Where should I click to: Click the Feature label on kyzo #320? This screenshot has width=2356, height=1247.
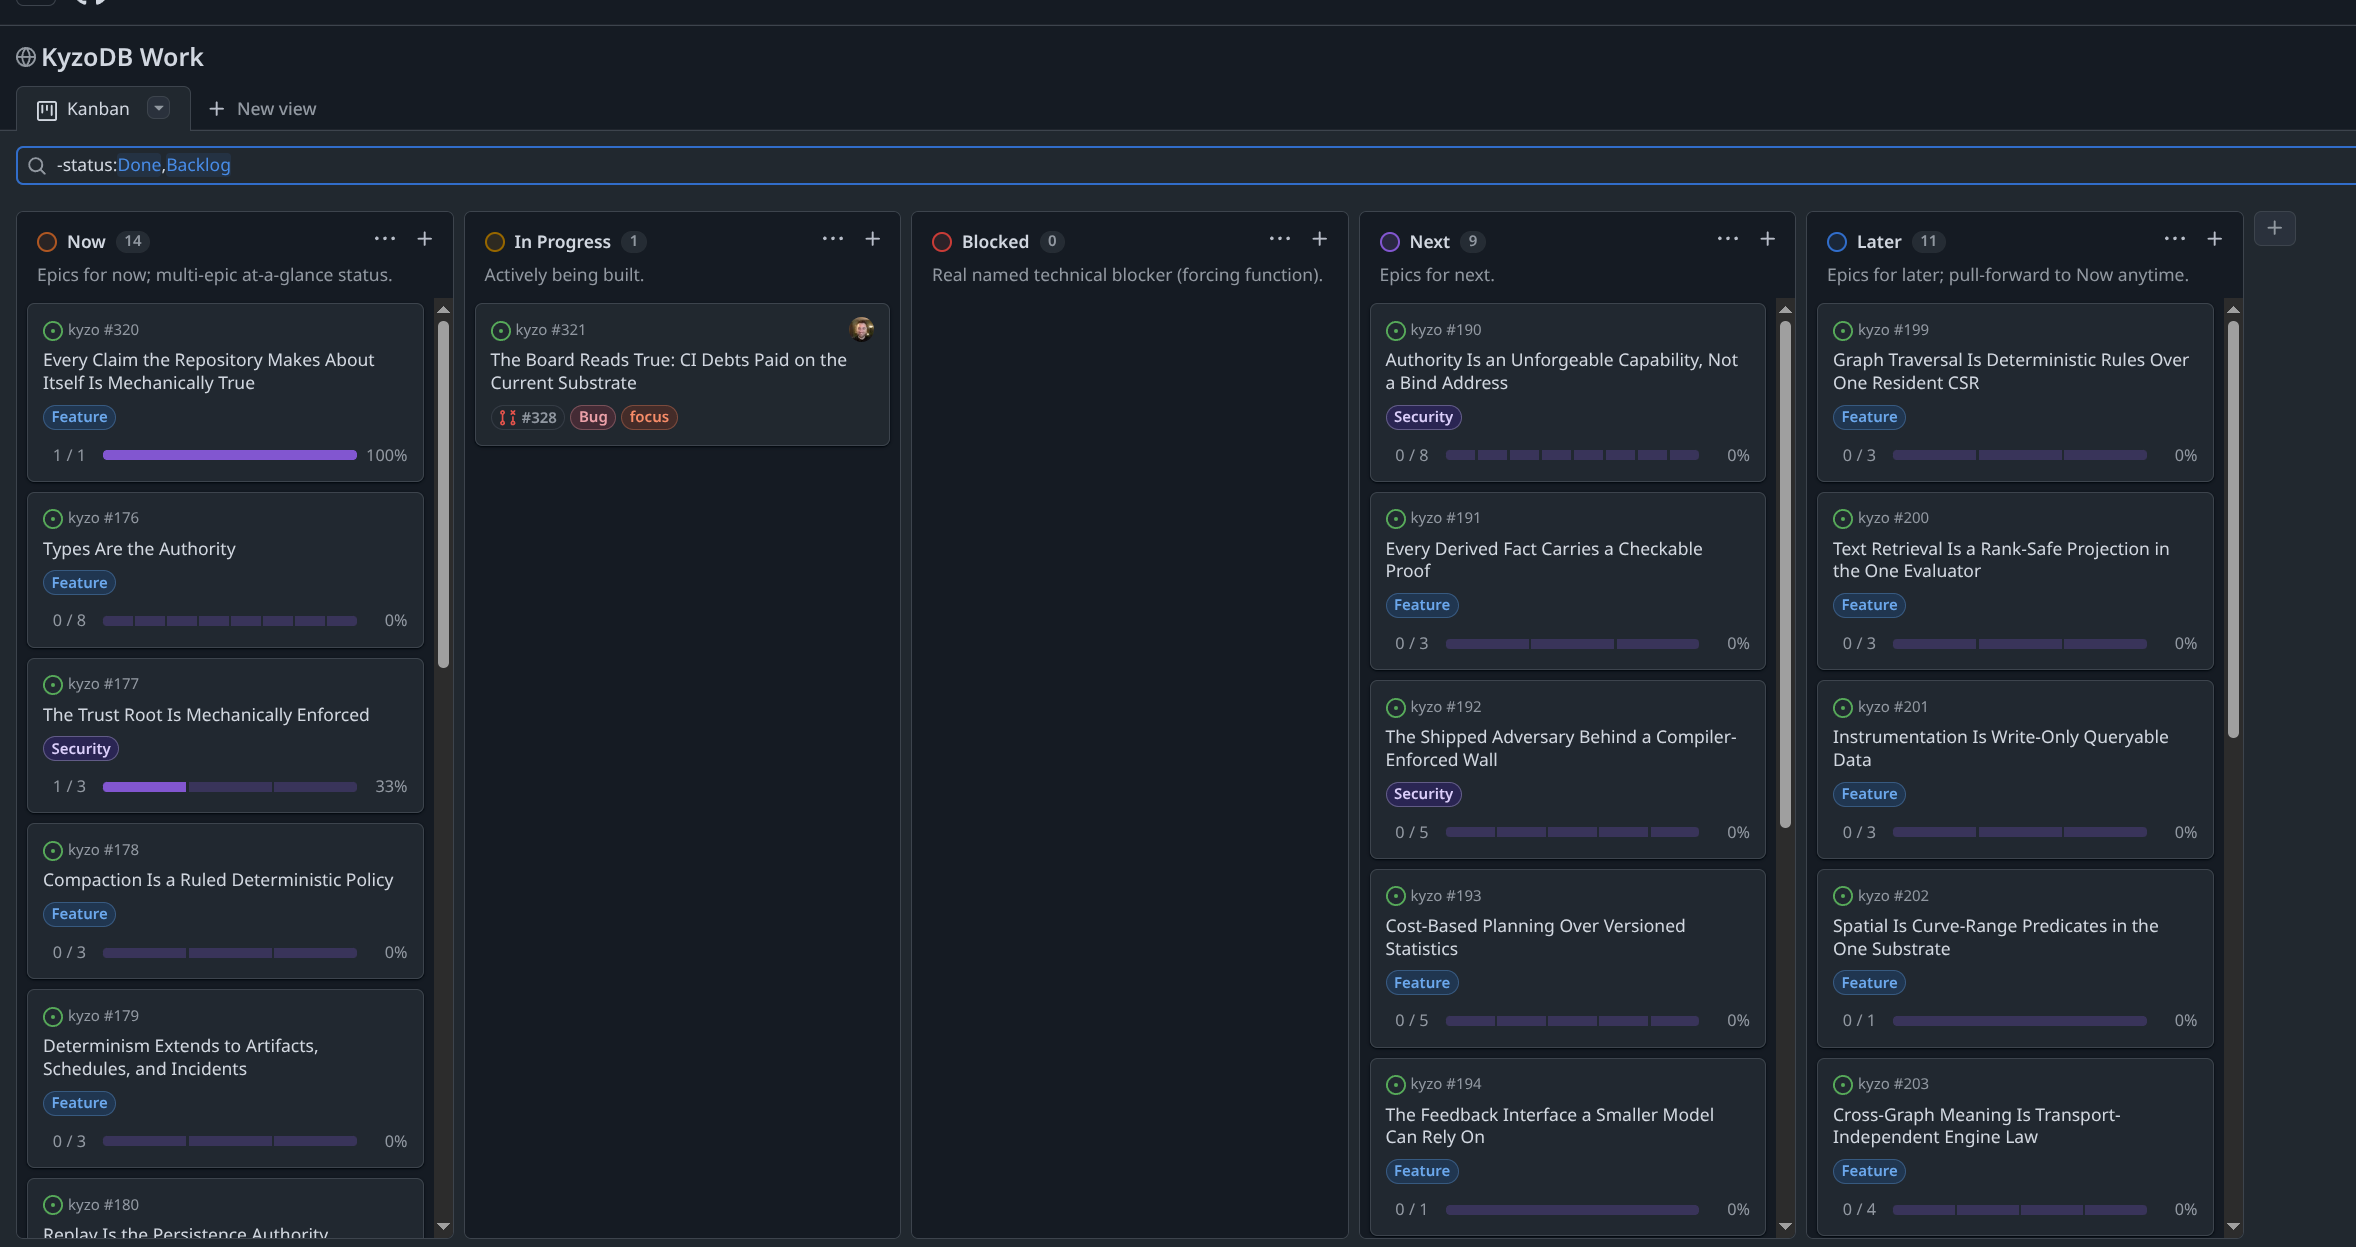click(x=79, y=417)
